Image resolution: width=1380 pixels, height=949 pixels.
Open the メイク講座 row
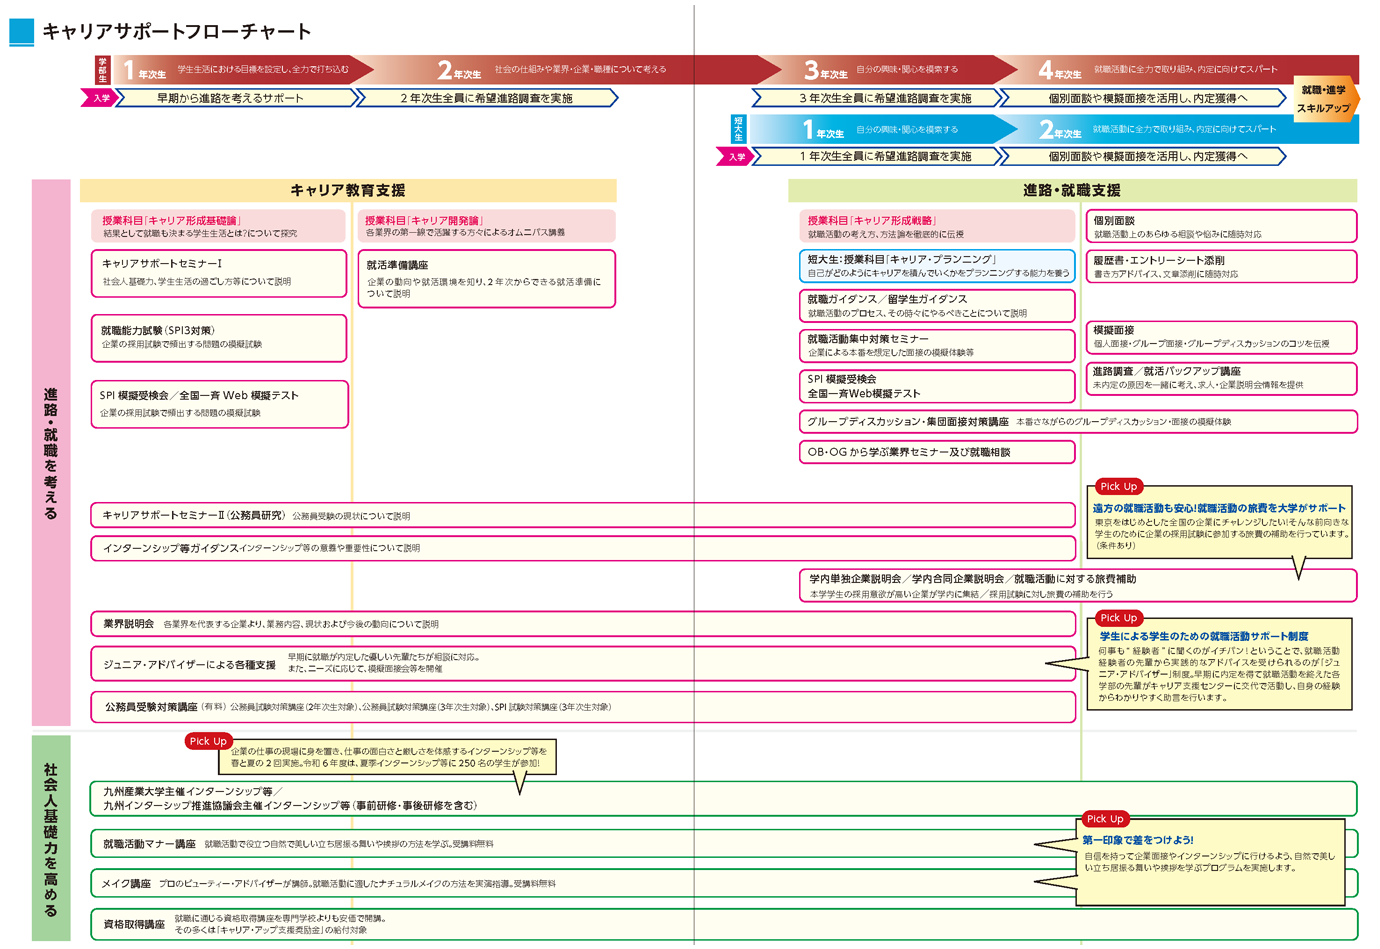(x=580, y=884)
